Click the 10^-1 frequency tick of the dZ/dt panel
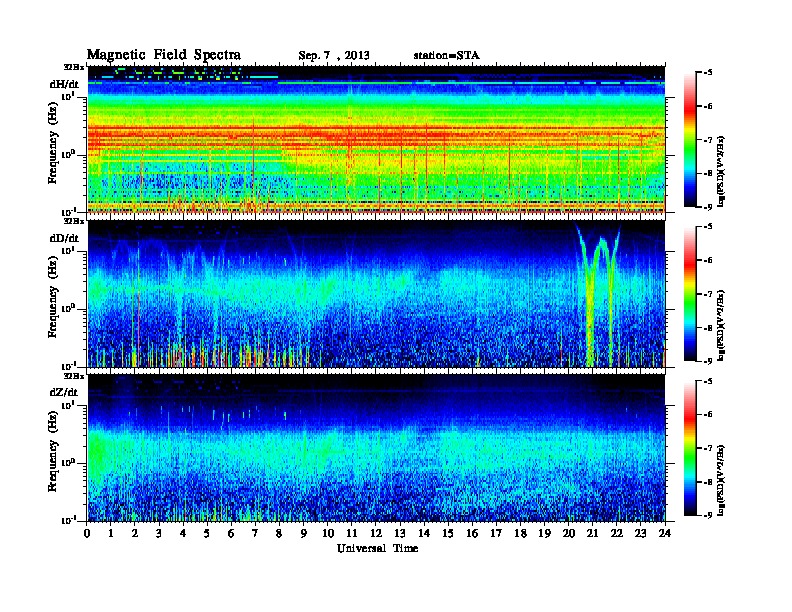The height and width of the screenshot is (612, 792). [68, 520]
